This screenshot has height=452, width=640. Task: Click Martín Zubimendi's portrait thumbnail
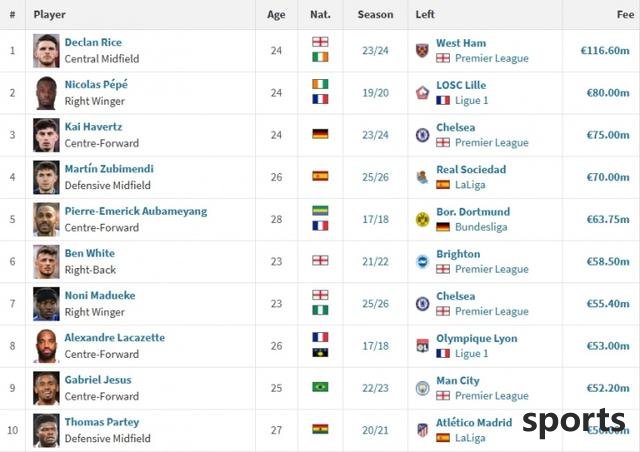tap(46, 177)
